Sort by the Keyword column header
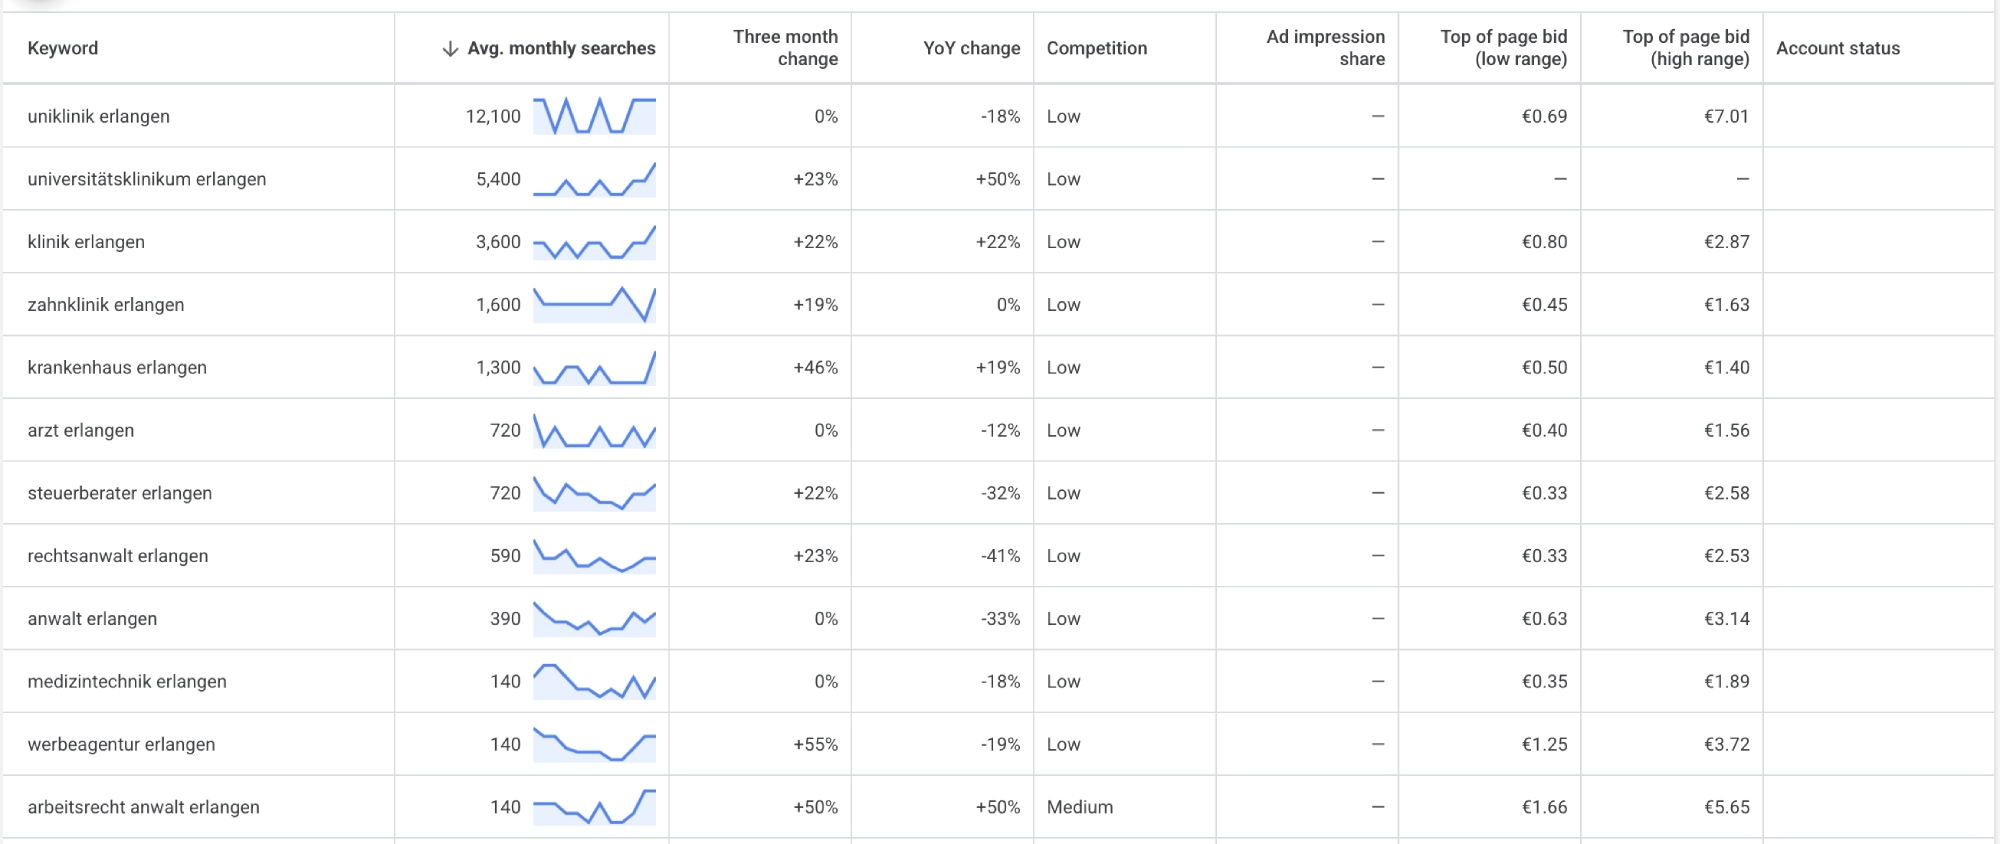This screenshot has height=844, width=2000. coord(63,48)
